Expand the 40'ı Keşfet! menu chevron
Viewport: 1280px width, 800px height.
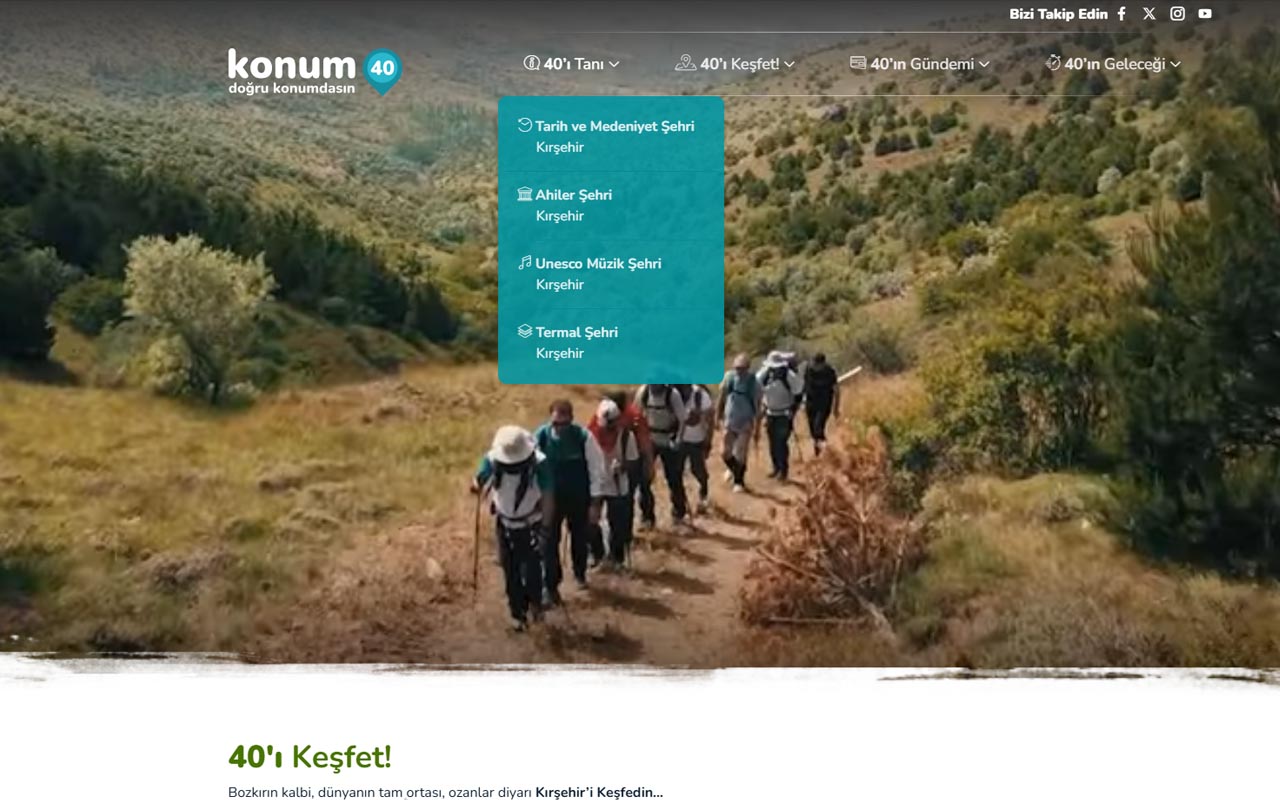pos(789,64)
